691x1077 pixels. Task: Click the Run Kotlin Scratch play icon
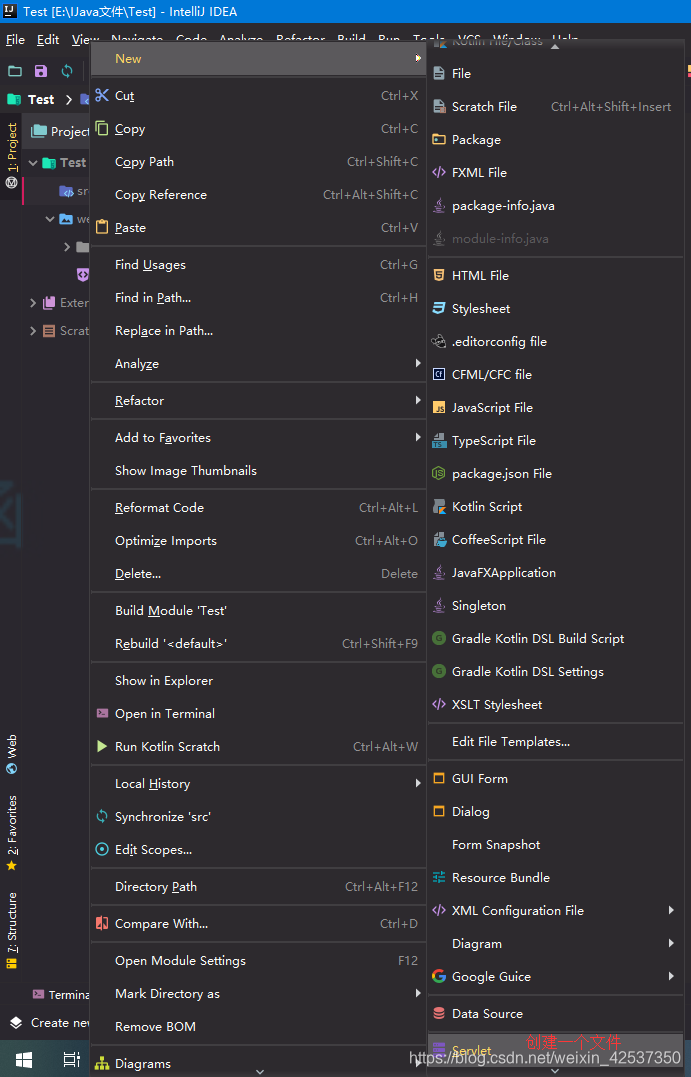coord(102,746)
